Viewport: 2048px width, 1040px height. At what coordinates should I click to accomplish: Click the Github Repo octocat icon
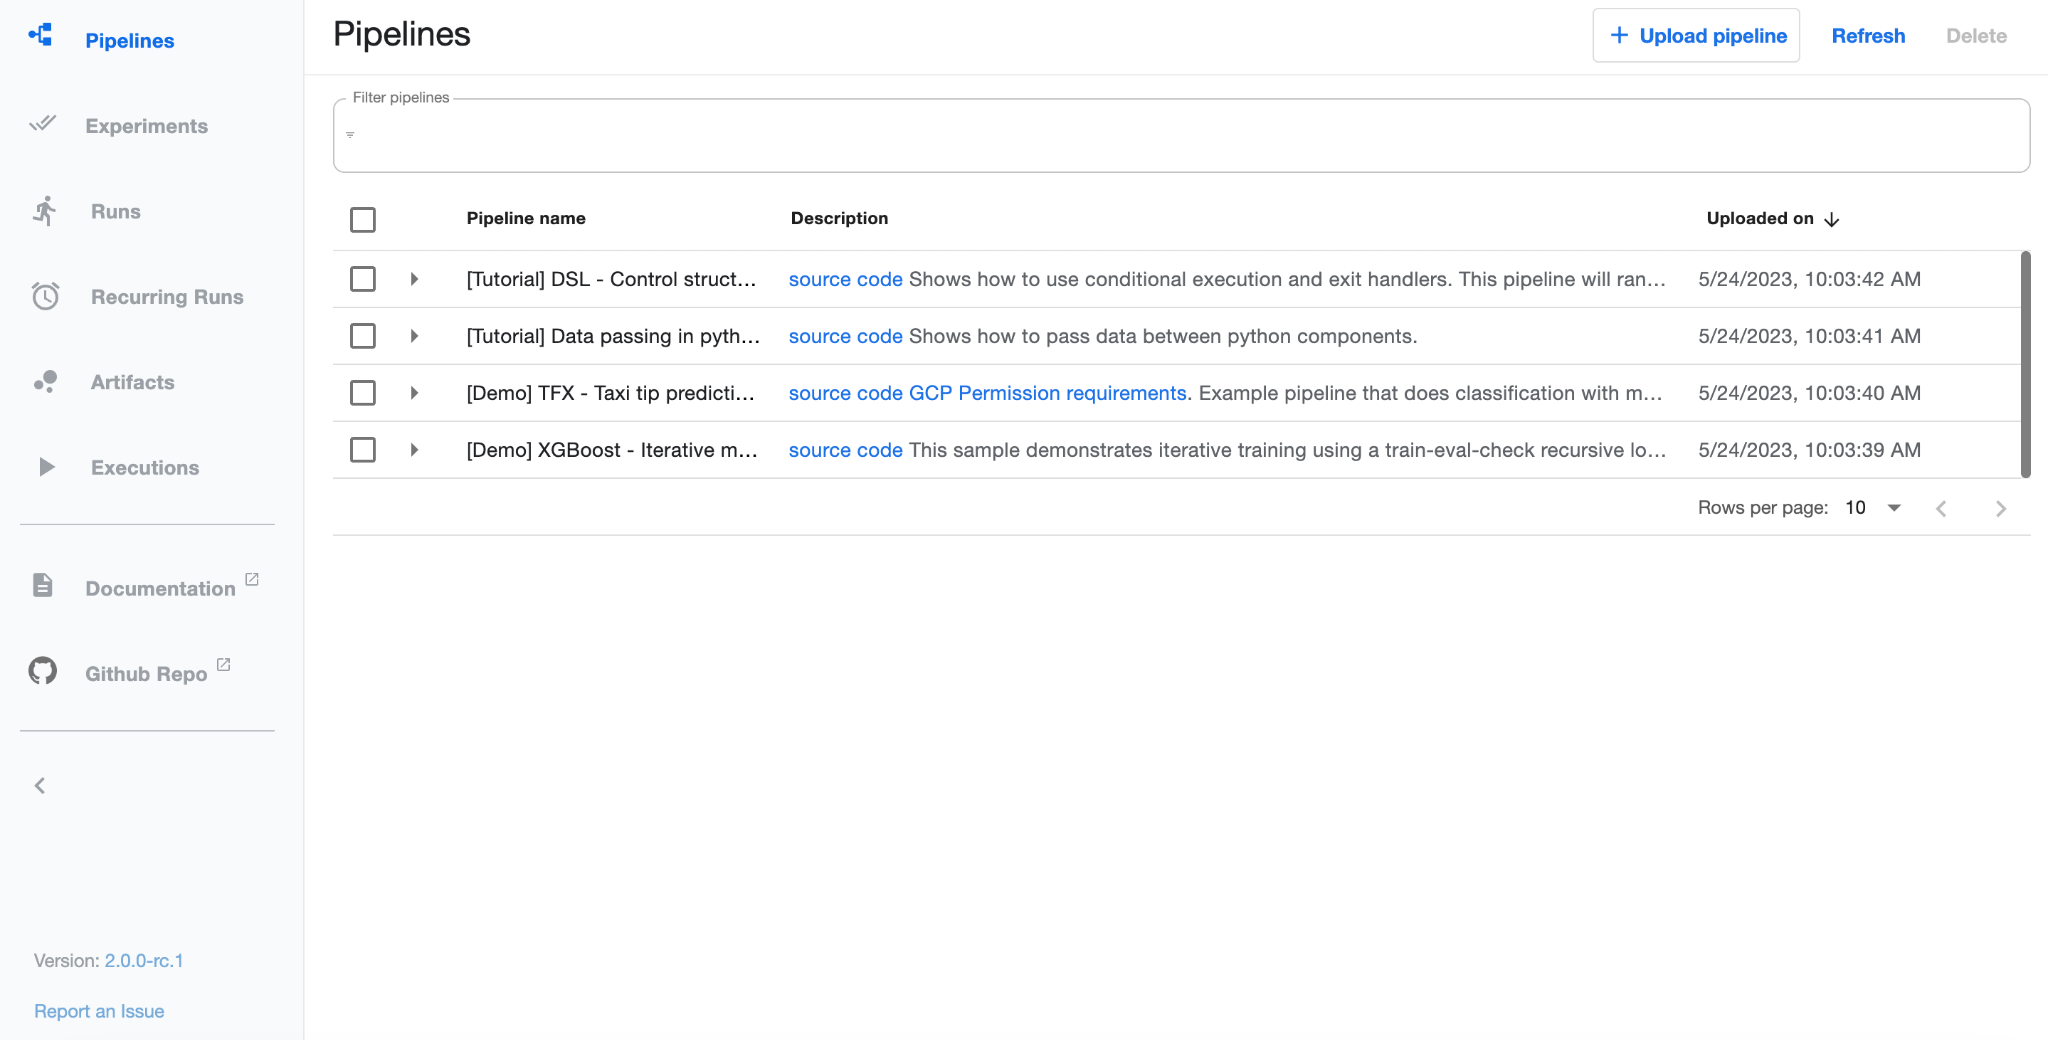(x=43, y=671)
